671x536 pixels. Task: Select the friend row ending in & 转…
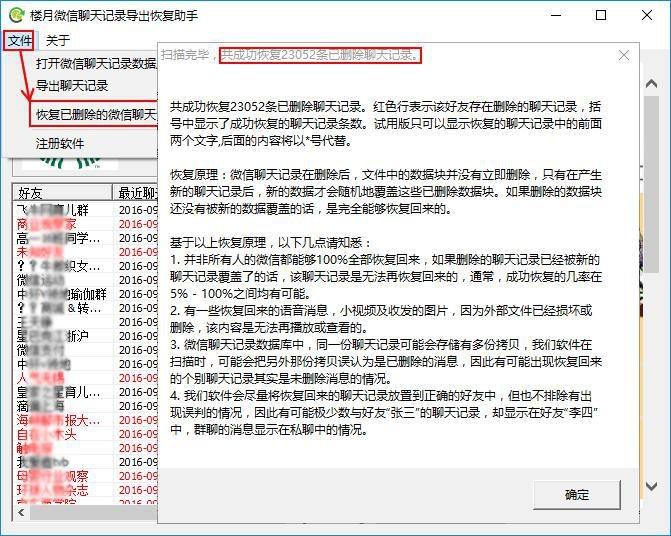(86, 308)
